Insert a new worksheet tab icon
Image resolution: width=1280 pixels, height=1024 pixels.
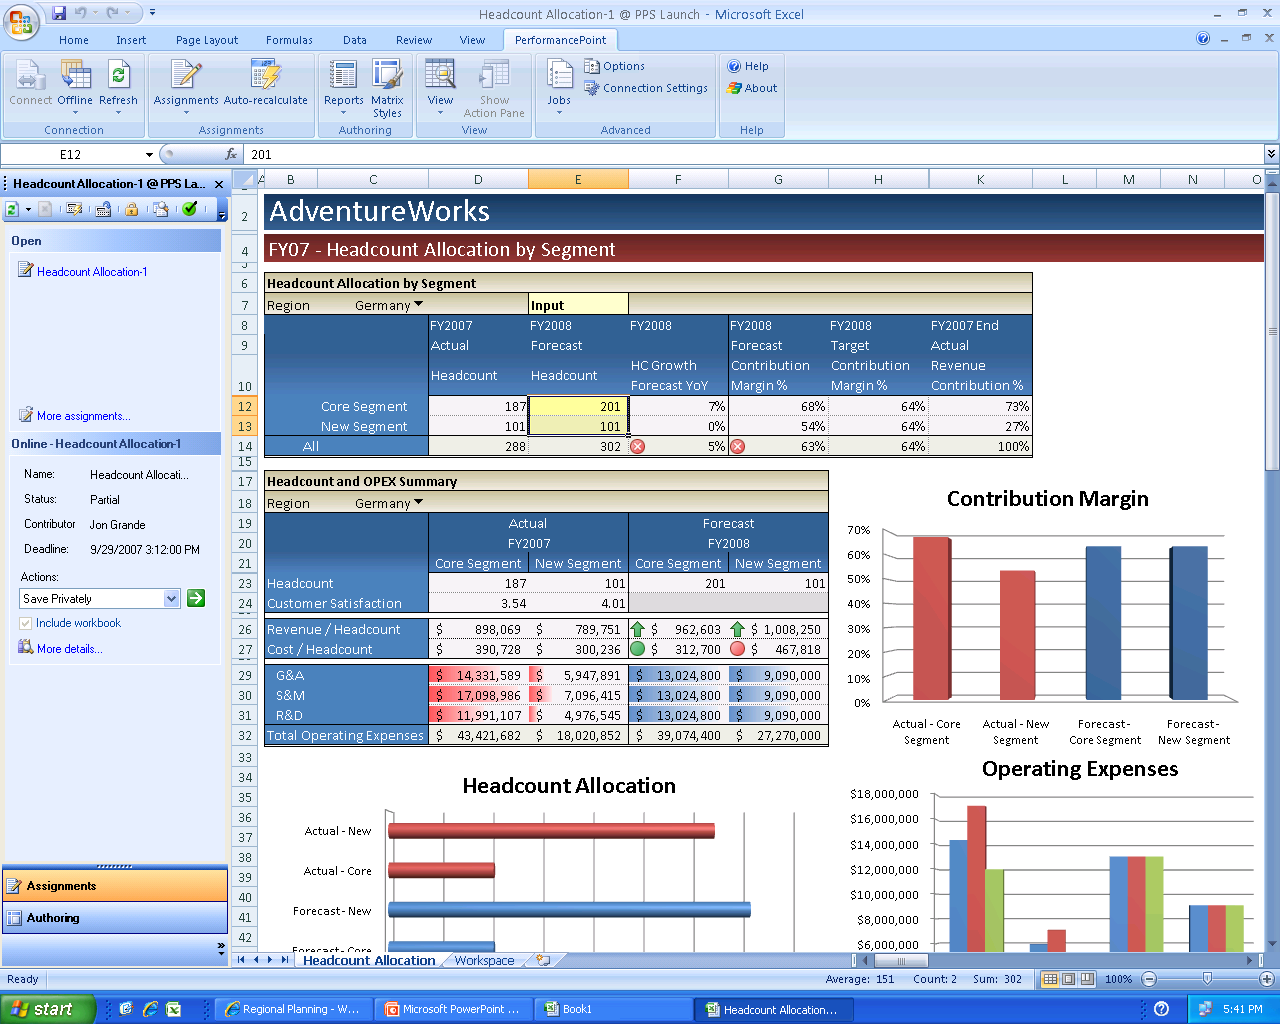(543, 960)
